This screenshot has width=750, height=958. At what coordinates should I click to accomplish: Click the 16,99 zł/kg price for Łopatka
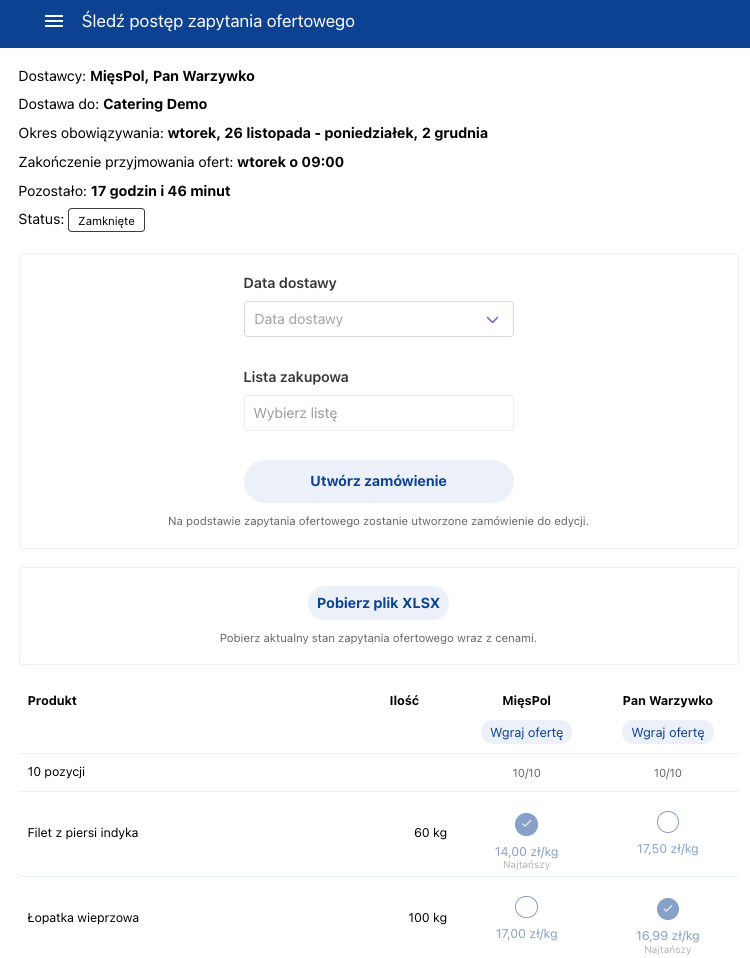coord(668,936)
